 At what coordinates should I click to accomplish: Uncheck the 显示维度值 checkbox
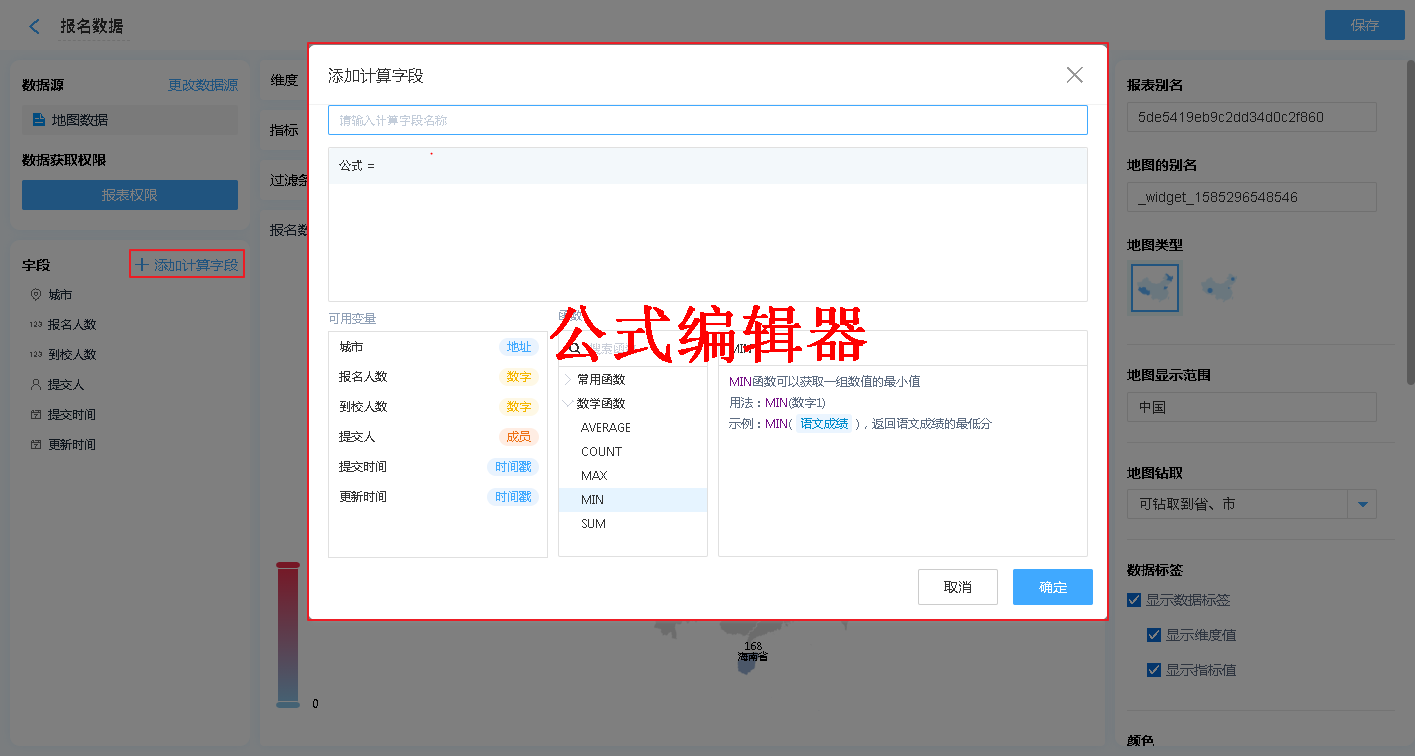click(1154, 635)
